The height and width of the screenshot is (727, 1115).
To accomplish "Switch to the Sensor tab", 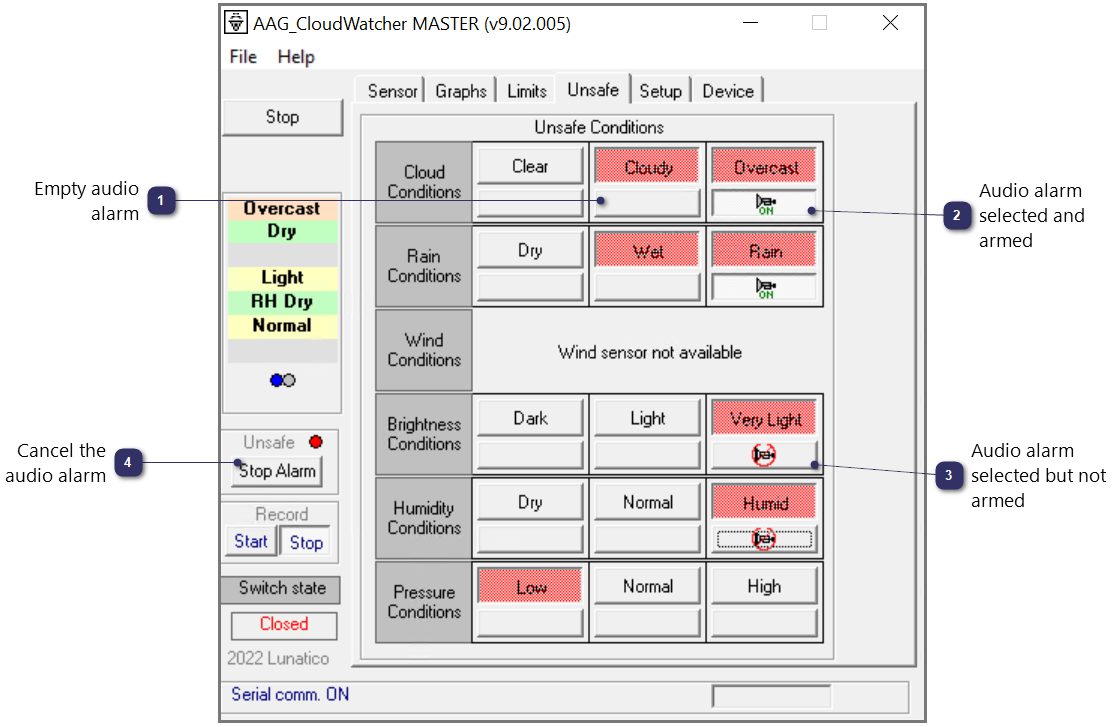I will tap(392, 91).
